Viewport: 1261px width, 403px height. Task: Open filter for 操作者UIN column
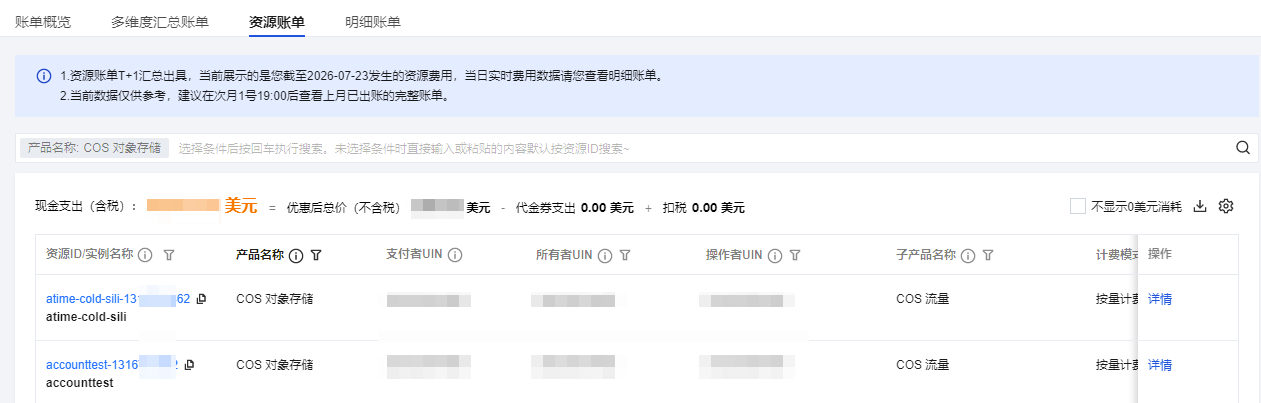(795, 256)
